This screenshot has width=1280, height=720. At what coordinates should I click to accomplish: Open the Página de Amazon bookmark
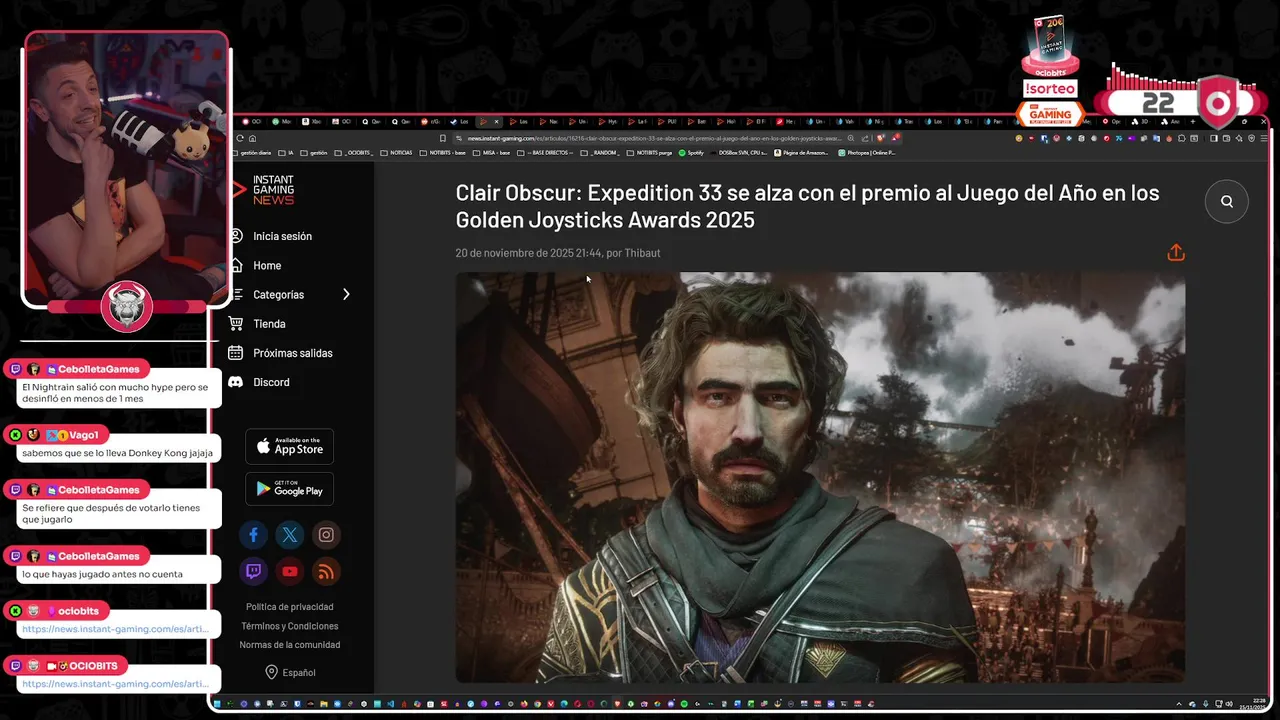coord(799,153)
